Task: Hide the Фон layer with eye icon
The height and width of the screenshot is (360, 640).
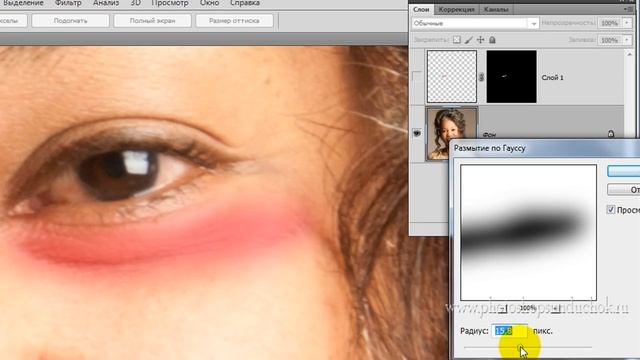Action: click(417, 133)
